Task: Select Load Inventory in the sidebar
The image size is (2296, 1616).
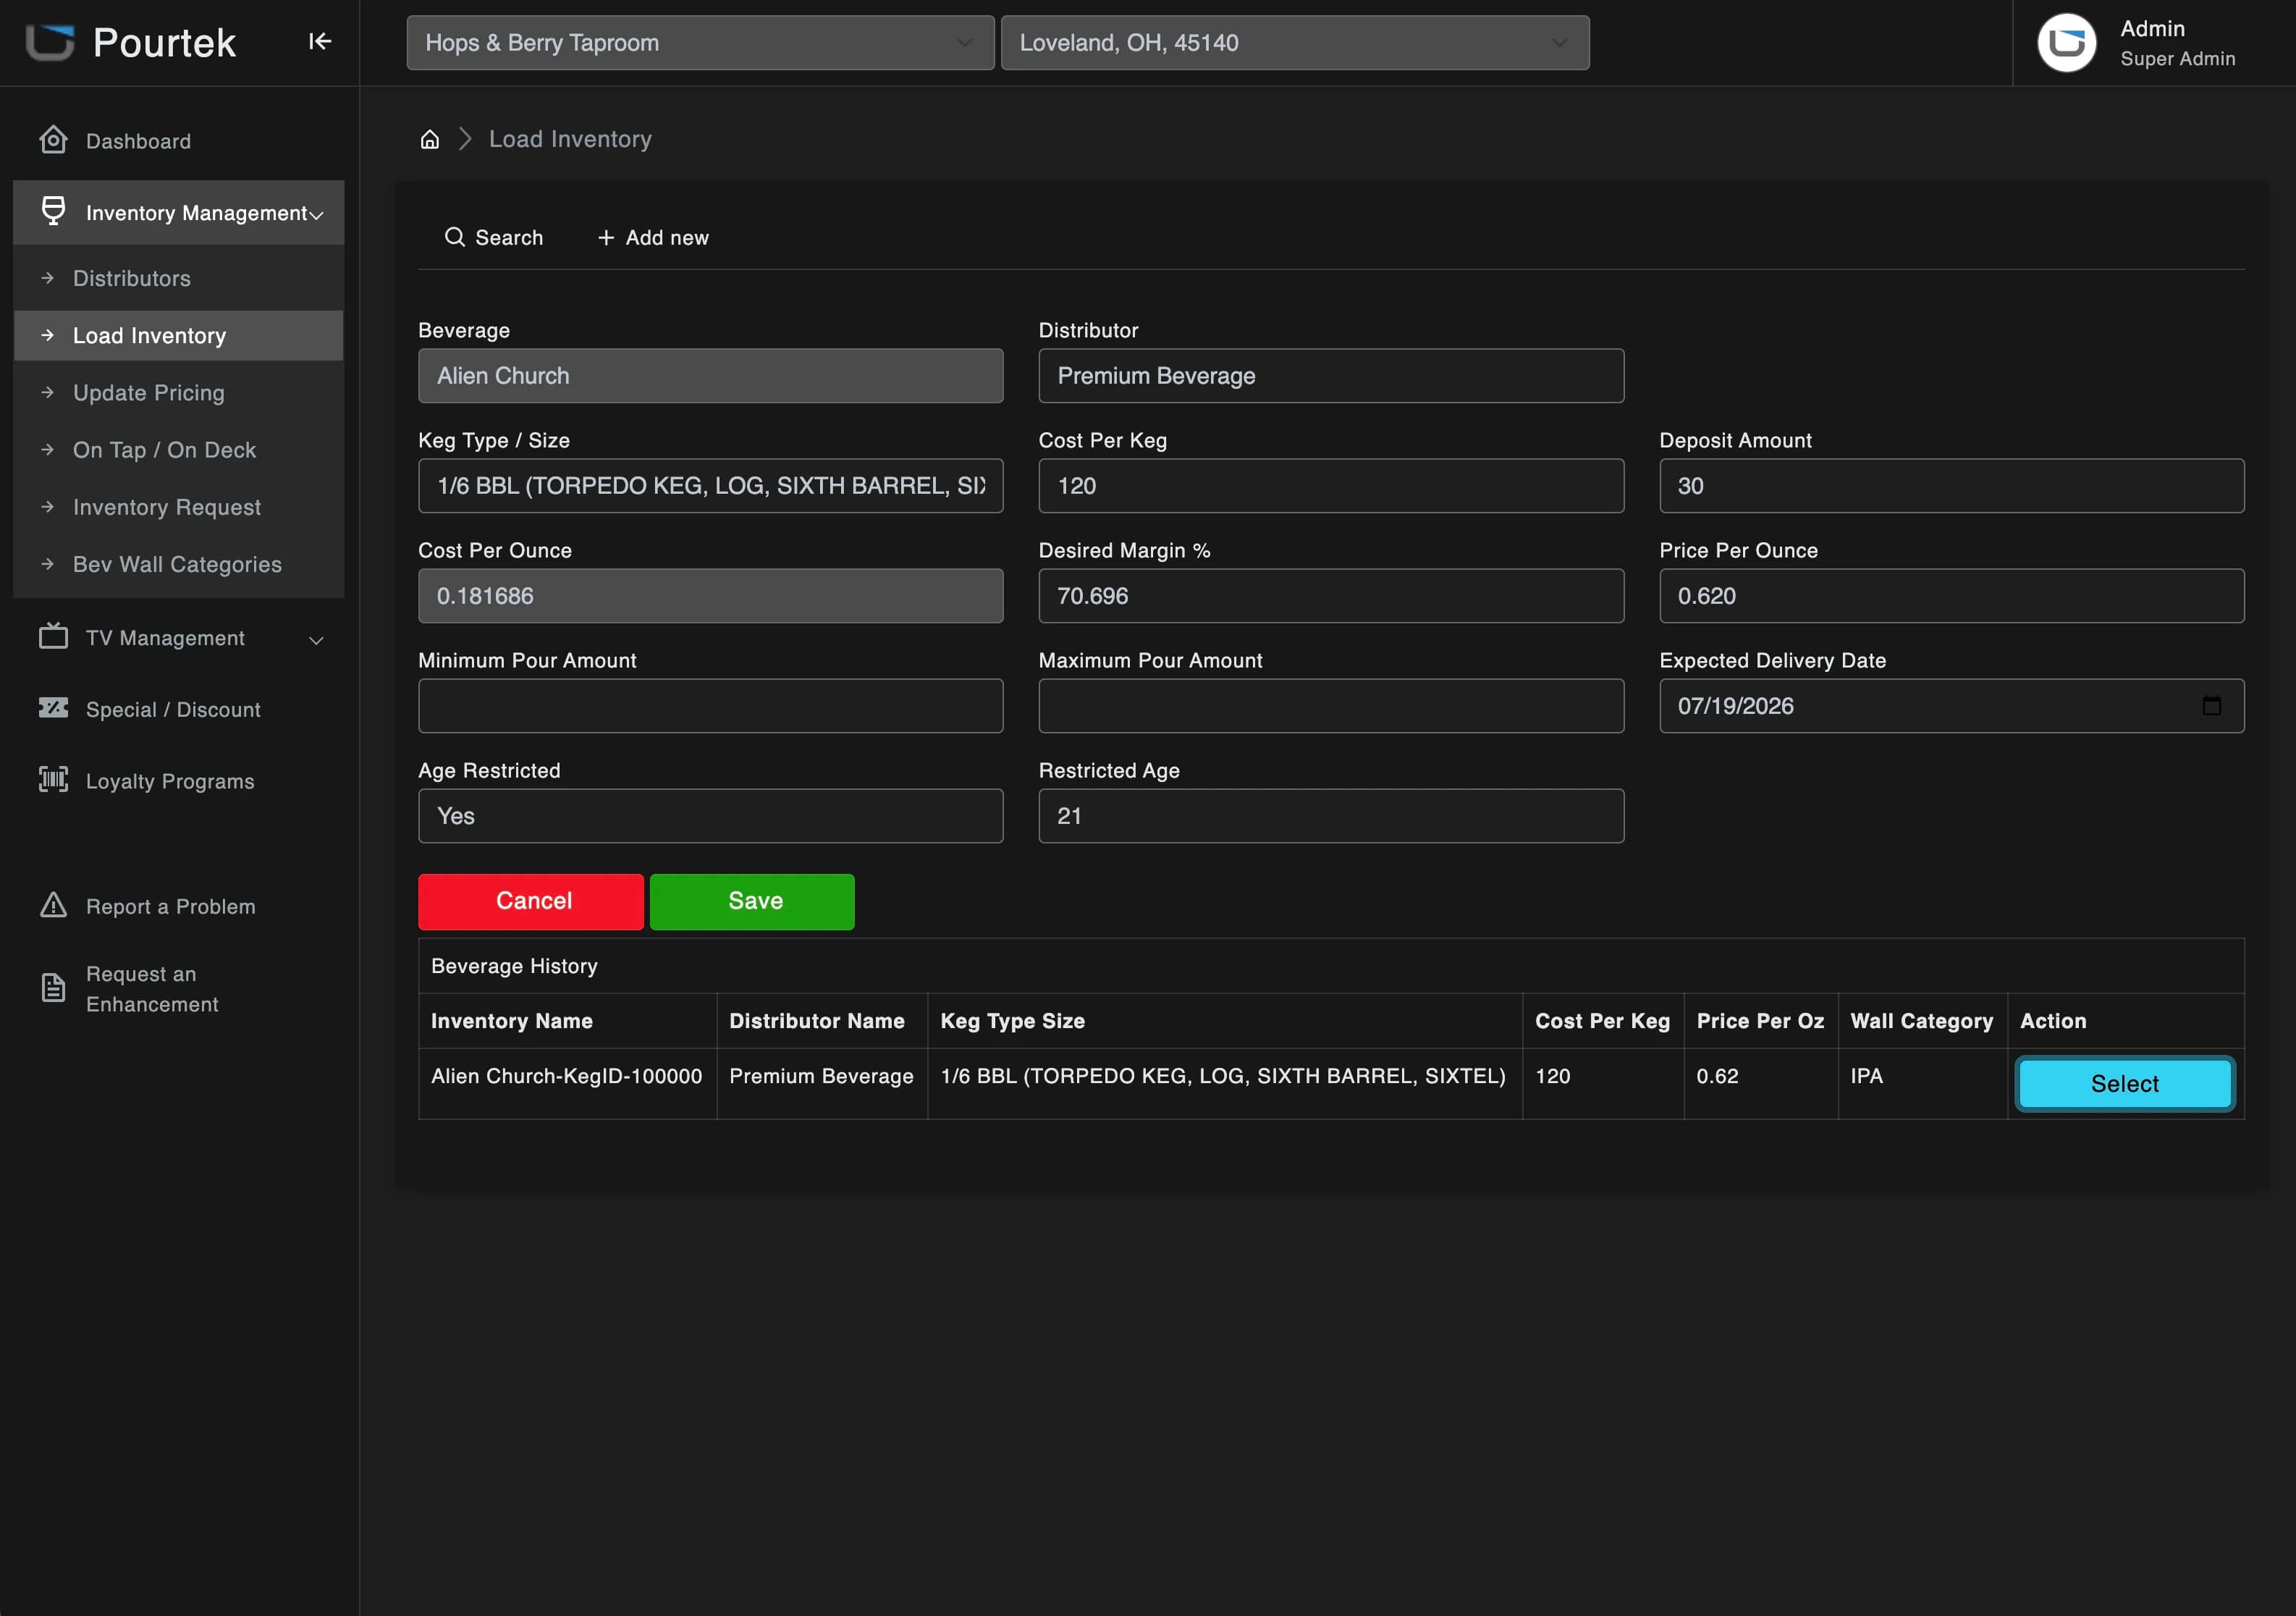Action: click(x=179, y=335)
